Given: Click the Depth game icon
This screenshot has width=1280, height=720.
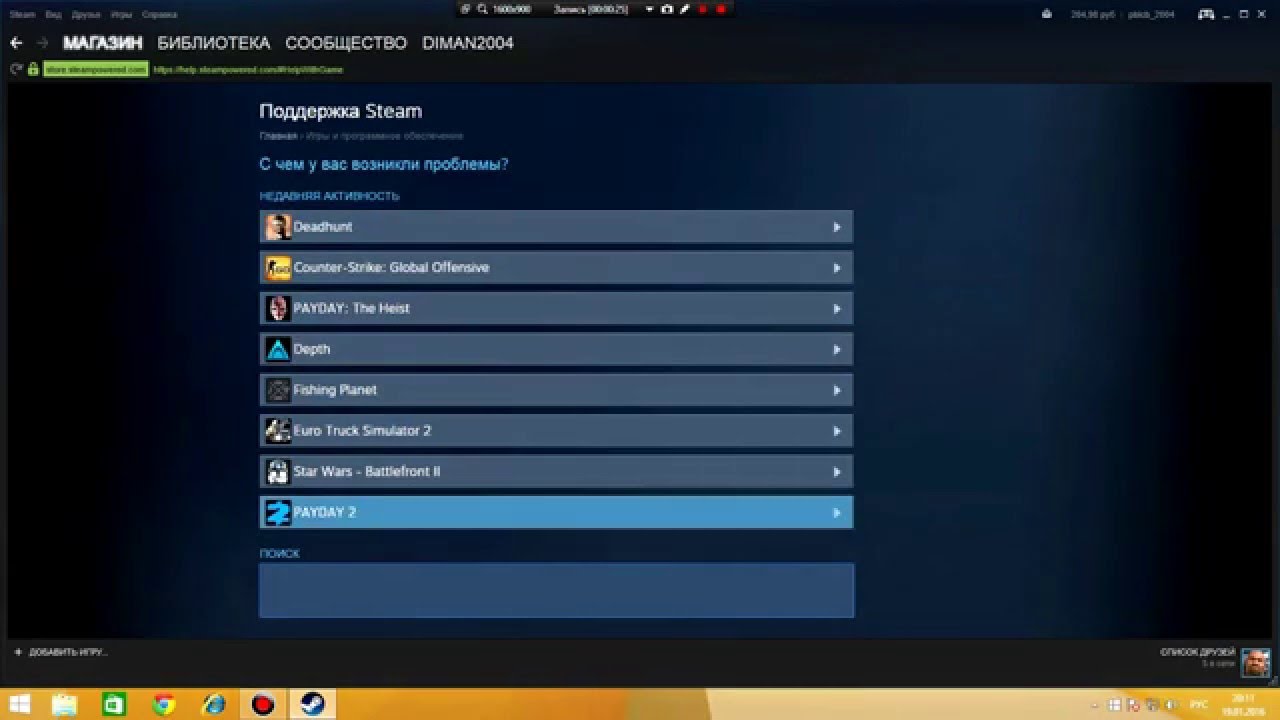Looking at the screenshot, I should 277,349.
